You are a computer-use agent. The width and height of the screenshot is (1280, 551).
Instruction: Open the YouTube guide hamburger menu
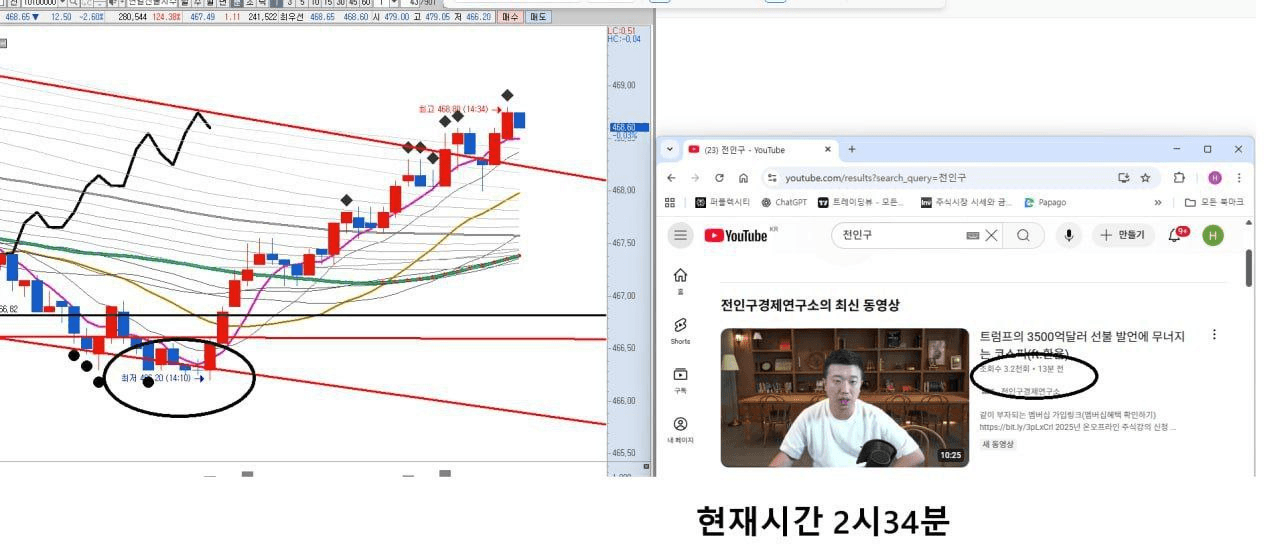pyautogui.click(x=681, y=235)
